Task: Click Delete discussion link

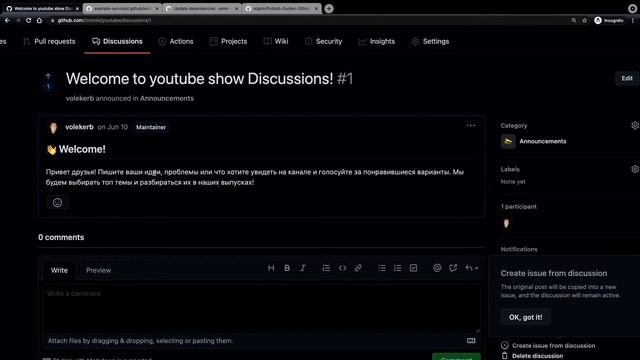Action: tap(532, 356)
